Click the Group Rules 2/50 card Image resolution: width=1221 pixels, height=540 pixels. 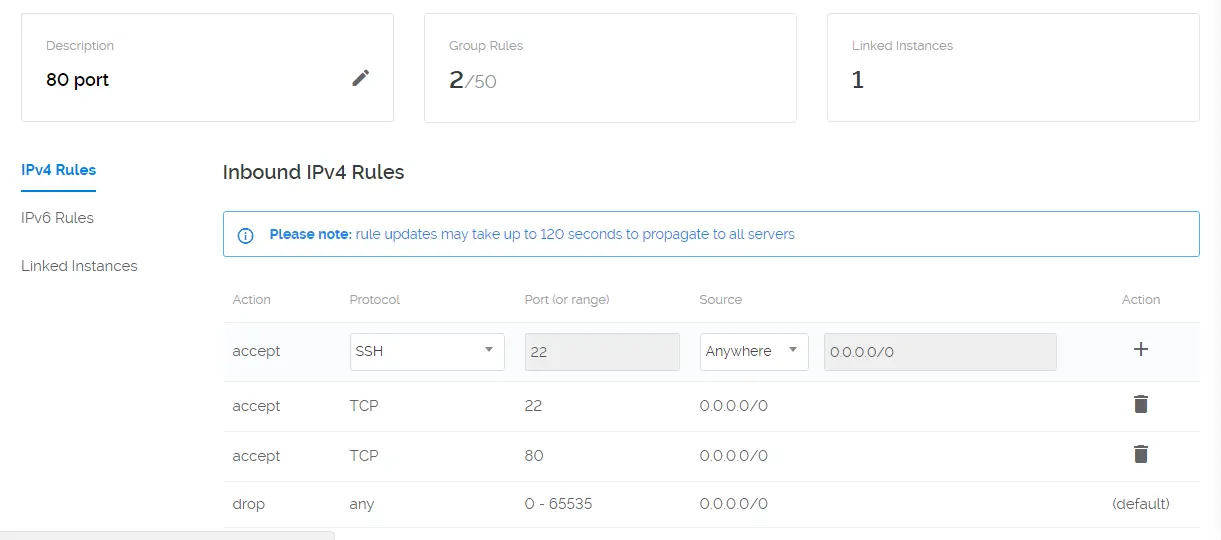coord(610,67)
